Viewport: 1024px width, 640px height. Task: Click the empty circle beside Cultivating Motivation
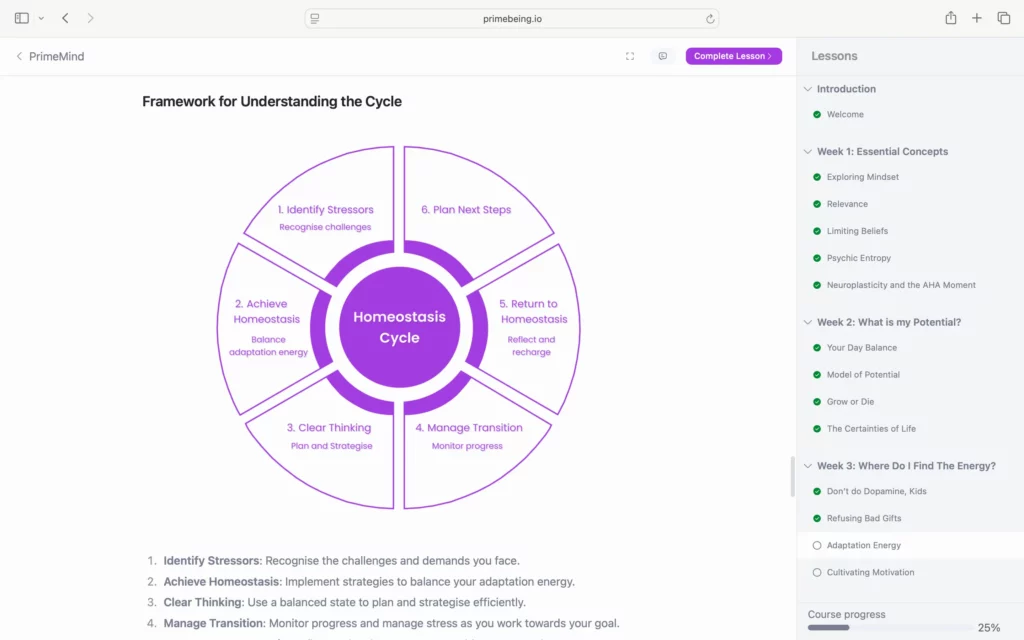click(817, 572)
